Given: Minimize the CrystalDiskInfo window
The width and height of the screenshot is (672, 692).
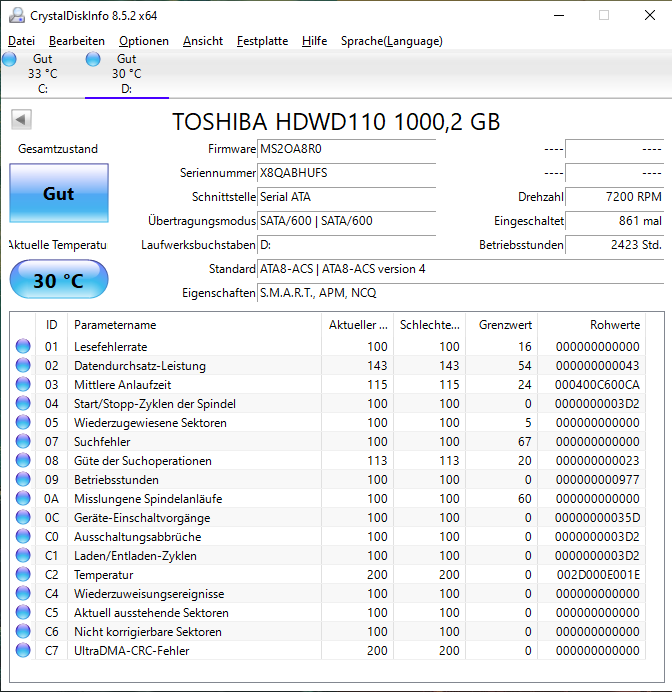Looking at the screenshot, I should click(x=559, y=15).
